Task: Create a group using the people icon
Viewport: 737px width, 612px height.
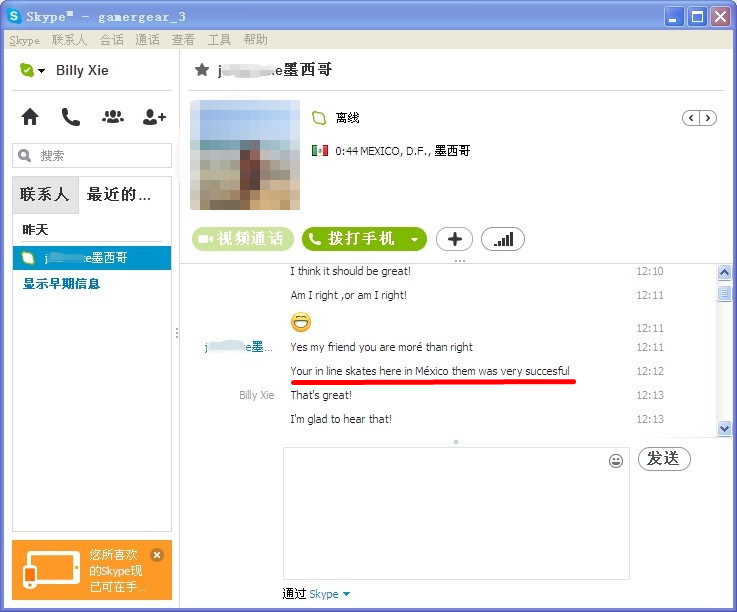Action: click(113, 117)
